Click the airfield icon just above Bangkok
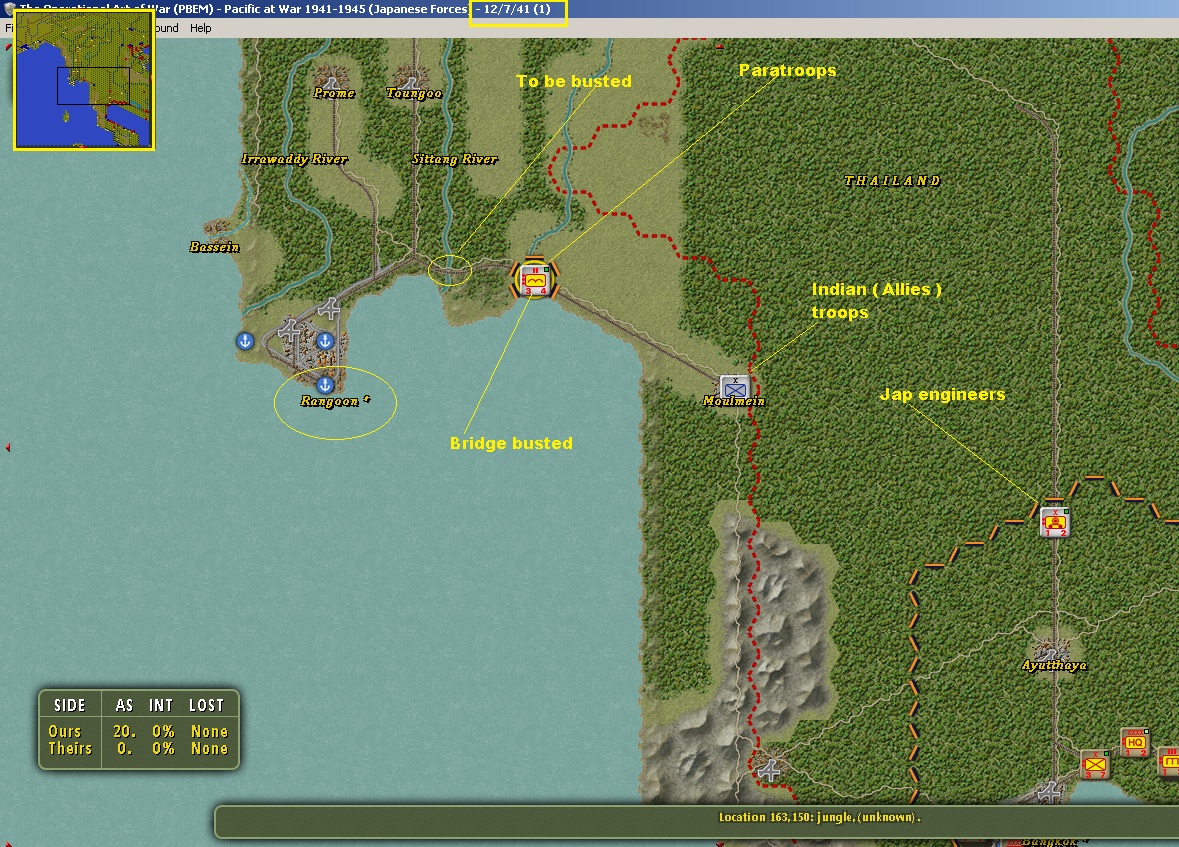Screen dimensions: 1179x847 click(1048, 791)
